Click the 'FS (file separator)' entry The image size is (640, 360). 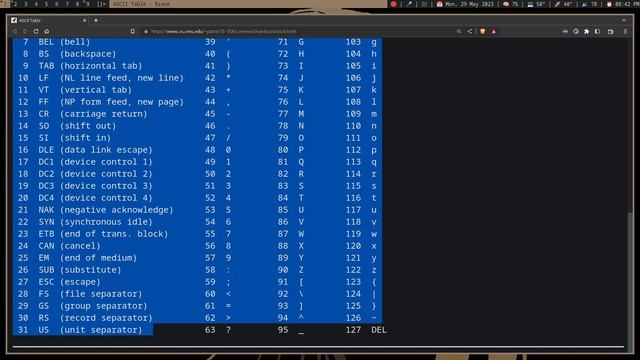[x=90, y=294]
